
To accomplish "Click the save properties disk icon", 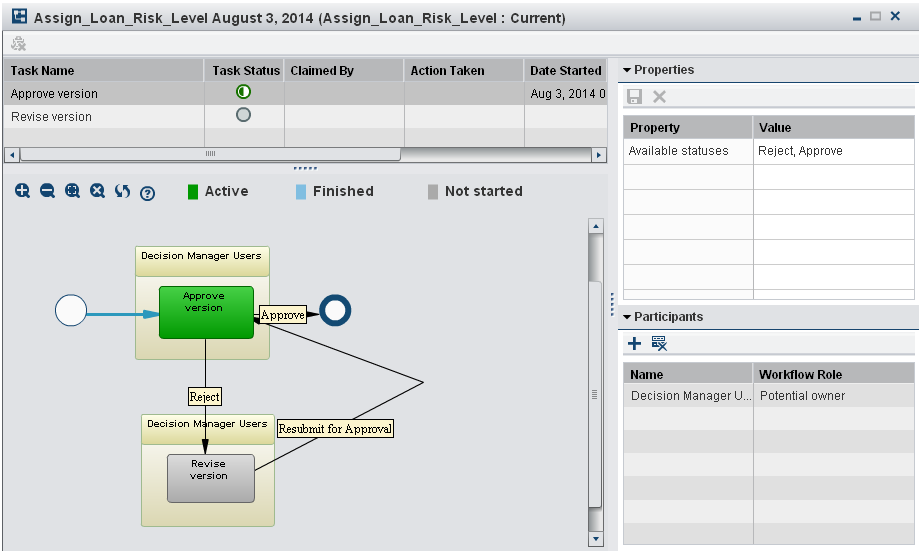I will (x=634, y=96).
